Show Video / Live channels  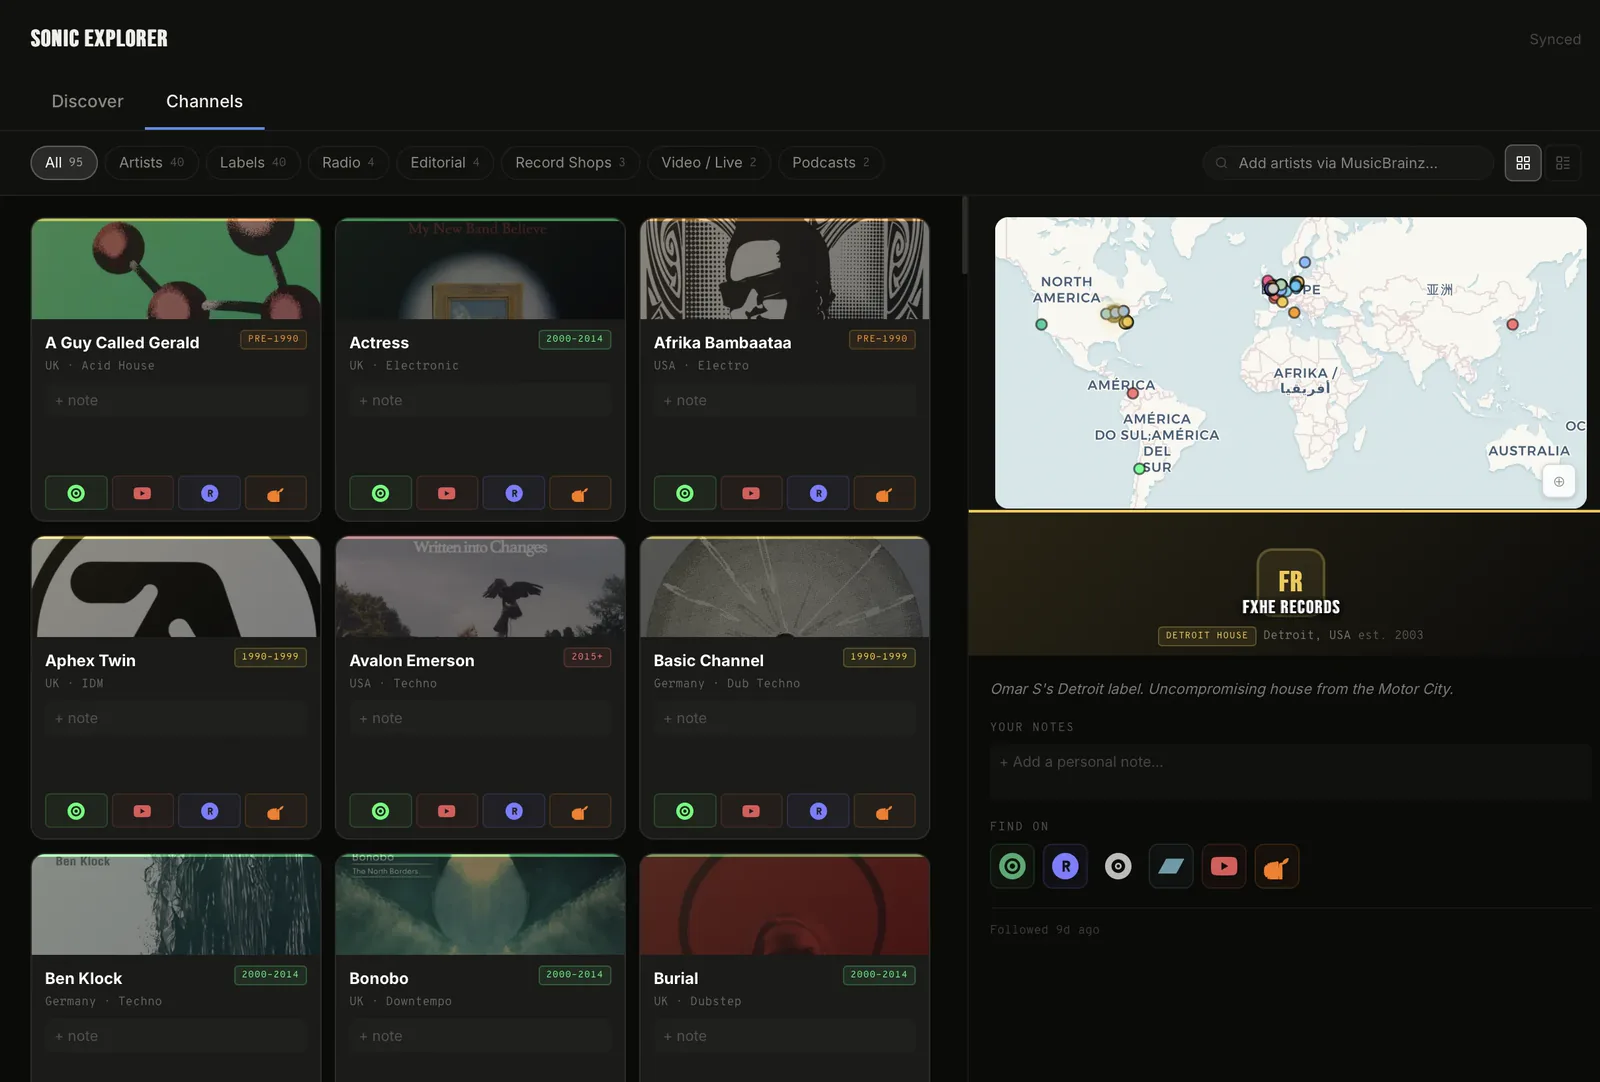pos(709,163)
